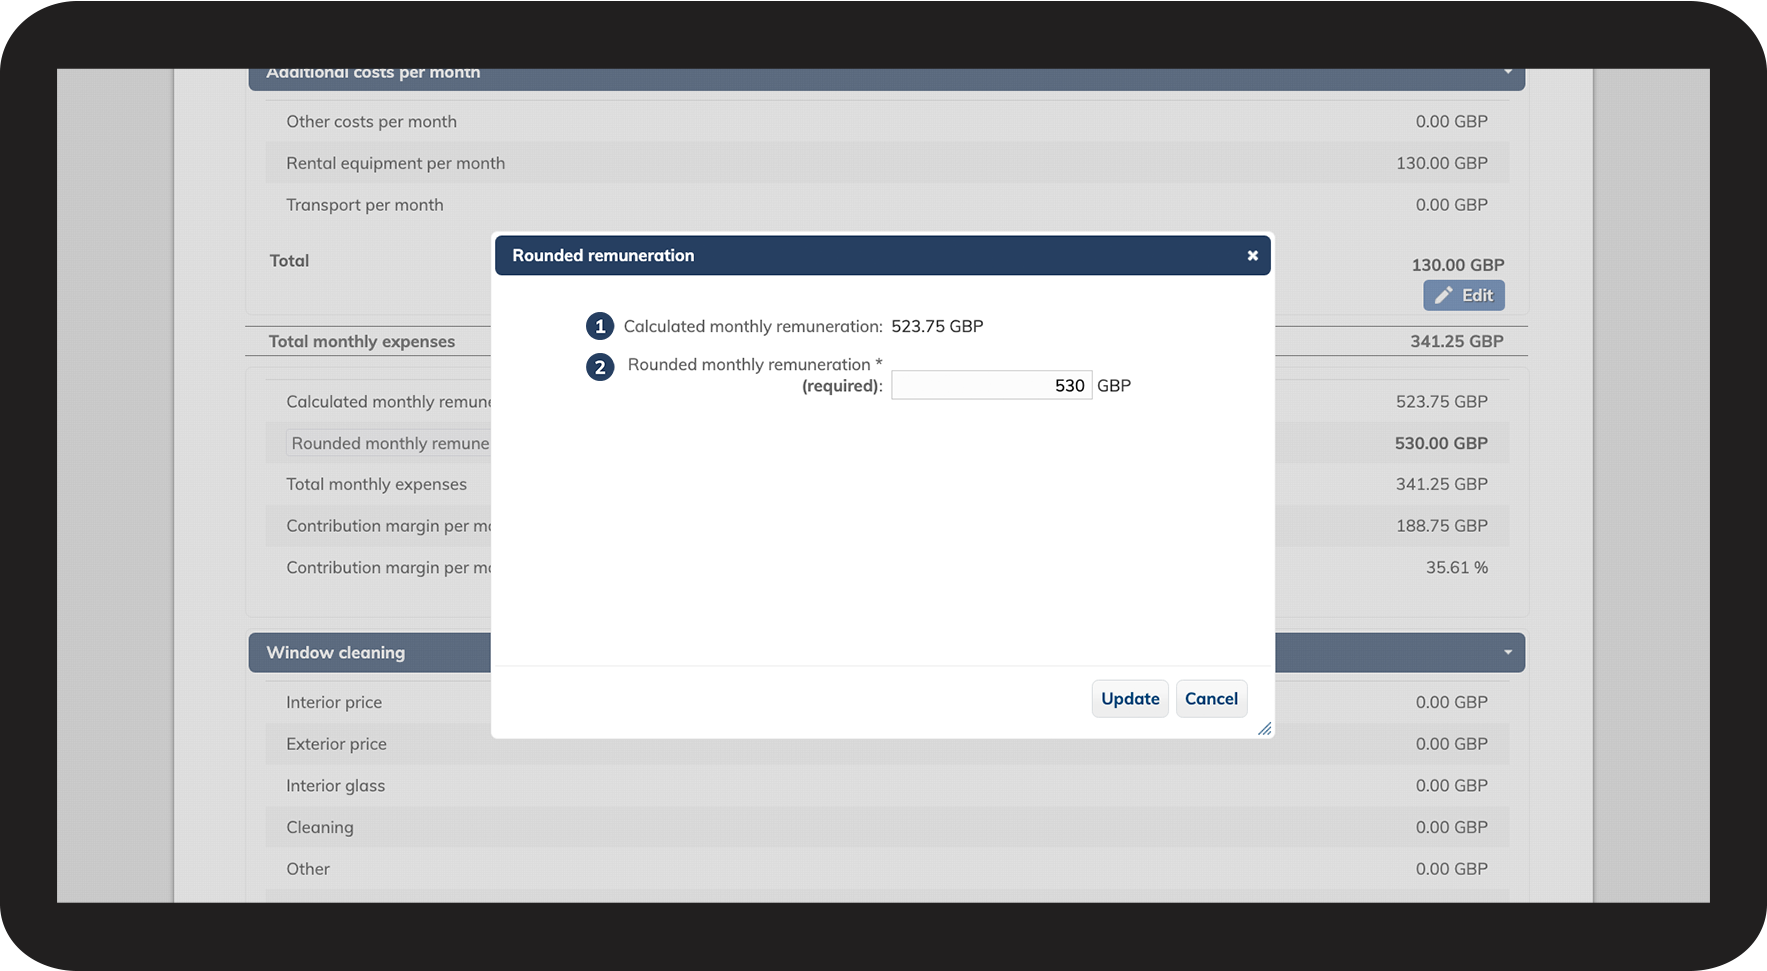
Task: Click the Edit button under Total
Action: [1464, 295]
